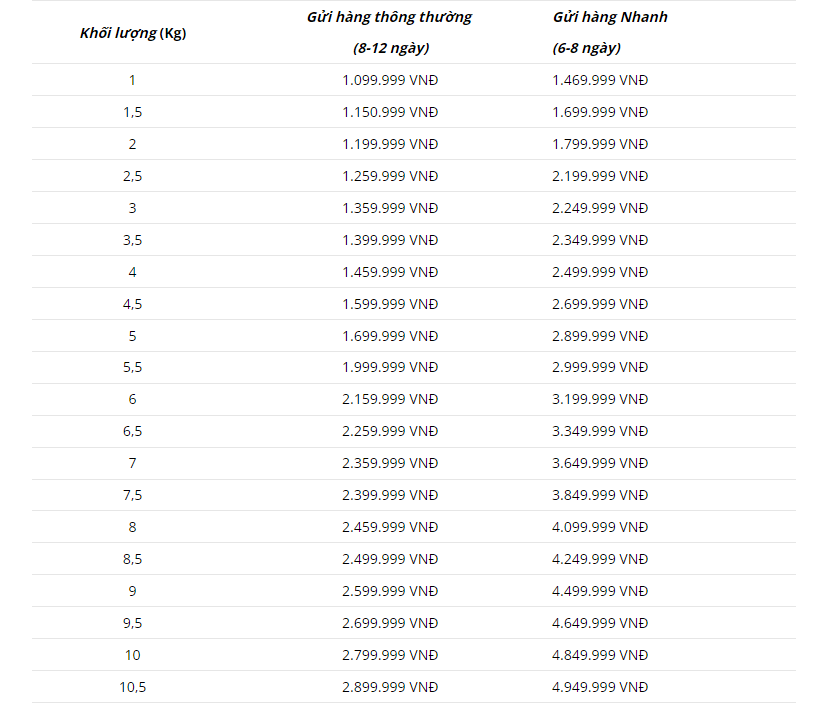Screen dimensions: 821x717
Task: Select the 1,5 kg weight cell
Action: pyautogui.click(x=132, y=112)
